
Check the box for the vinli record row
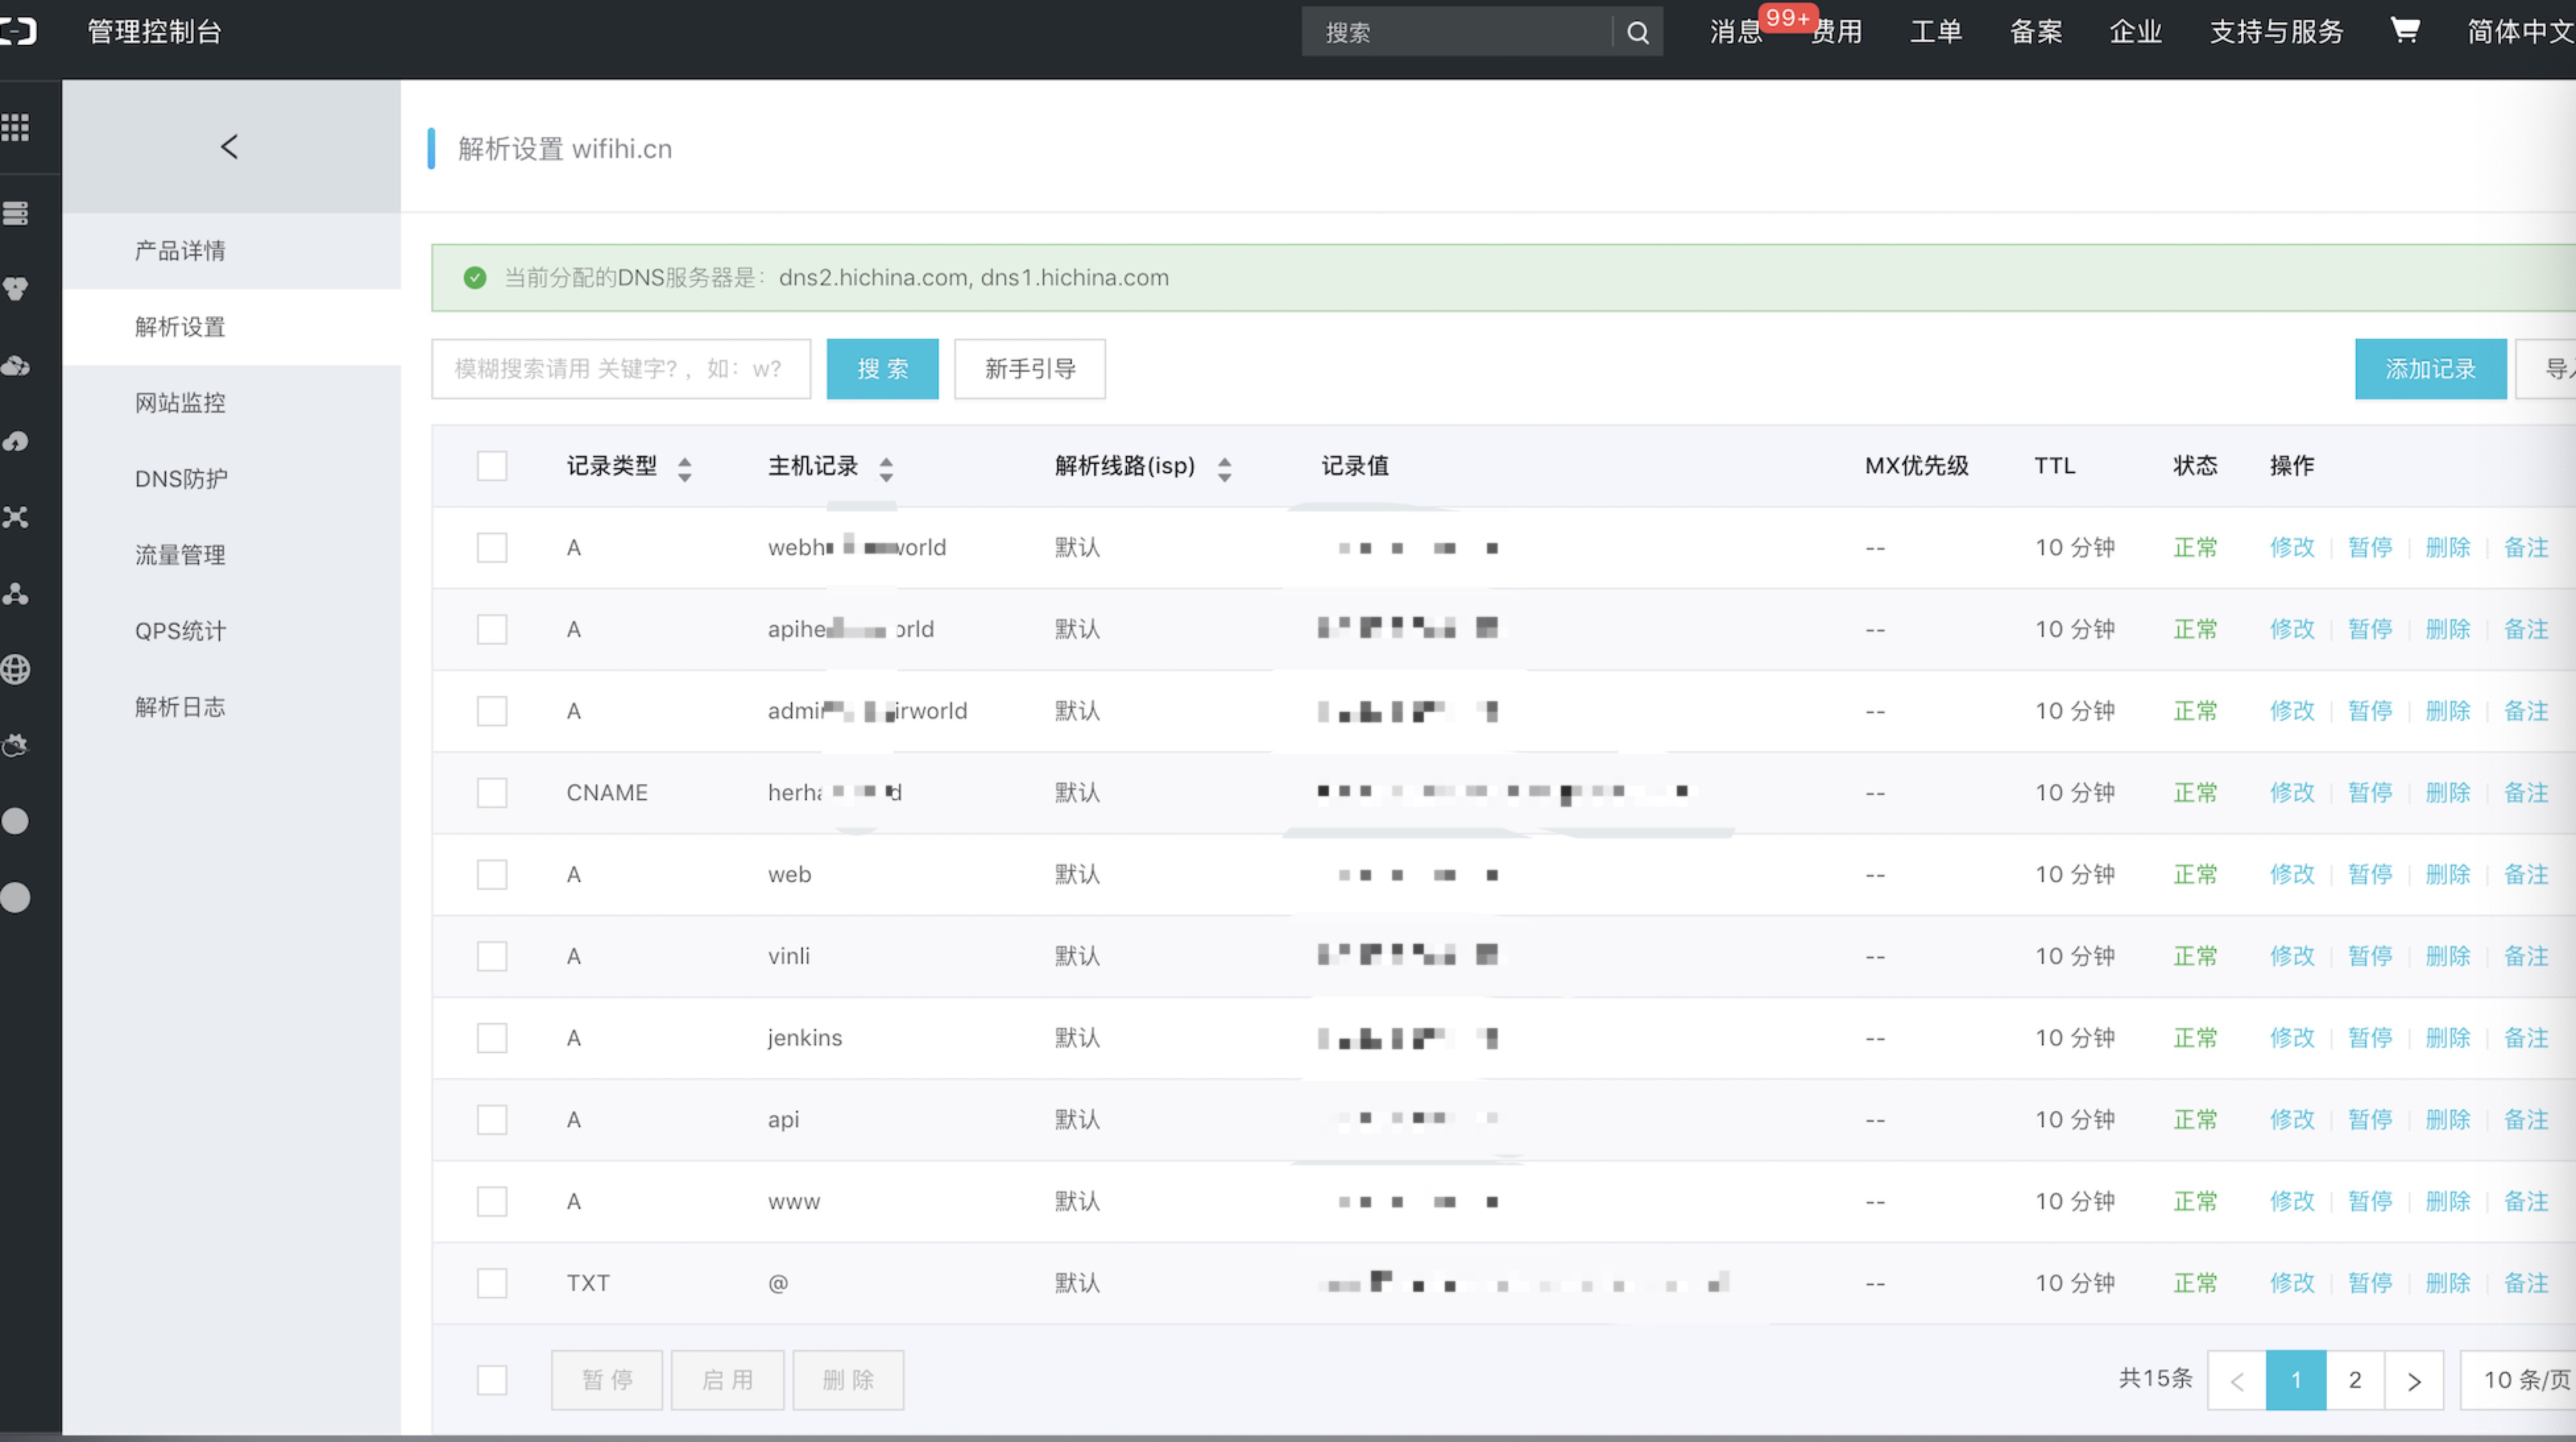pos(492,956)
